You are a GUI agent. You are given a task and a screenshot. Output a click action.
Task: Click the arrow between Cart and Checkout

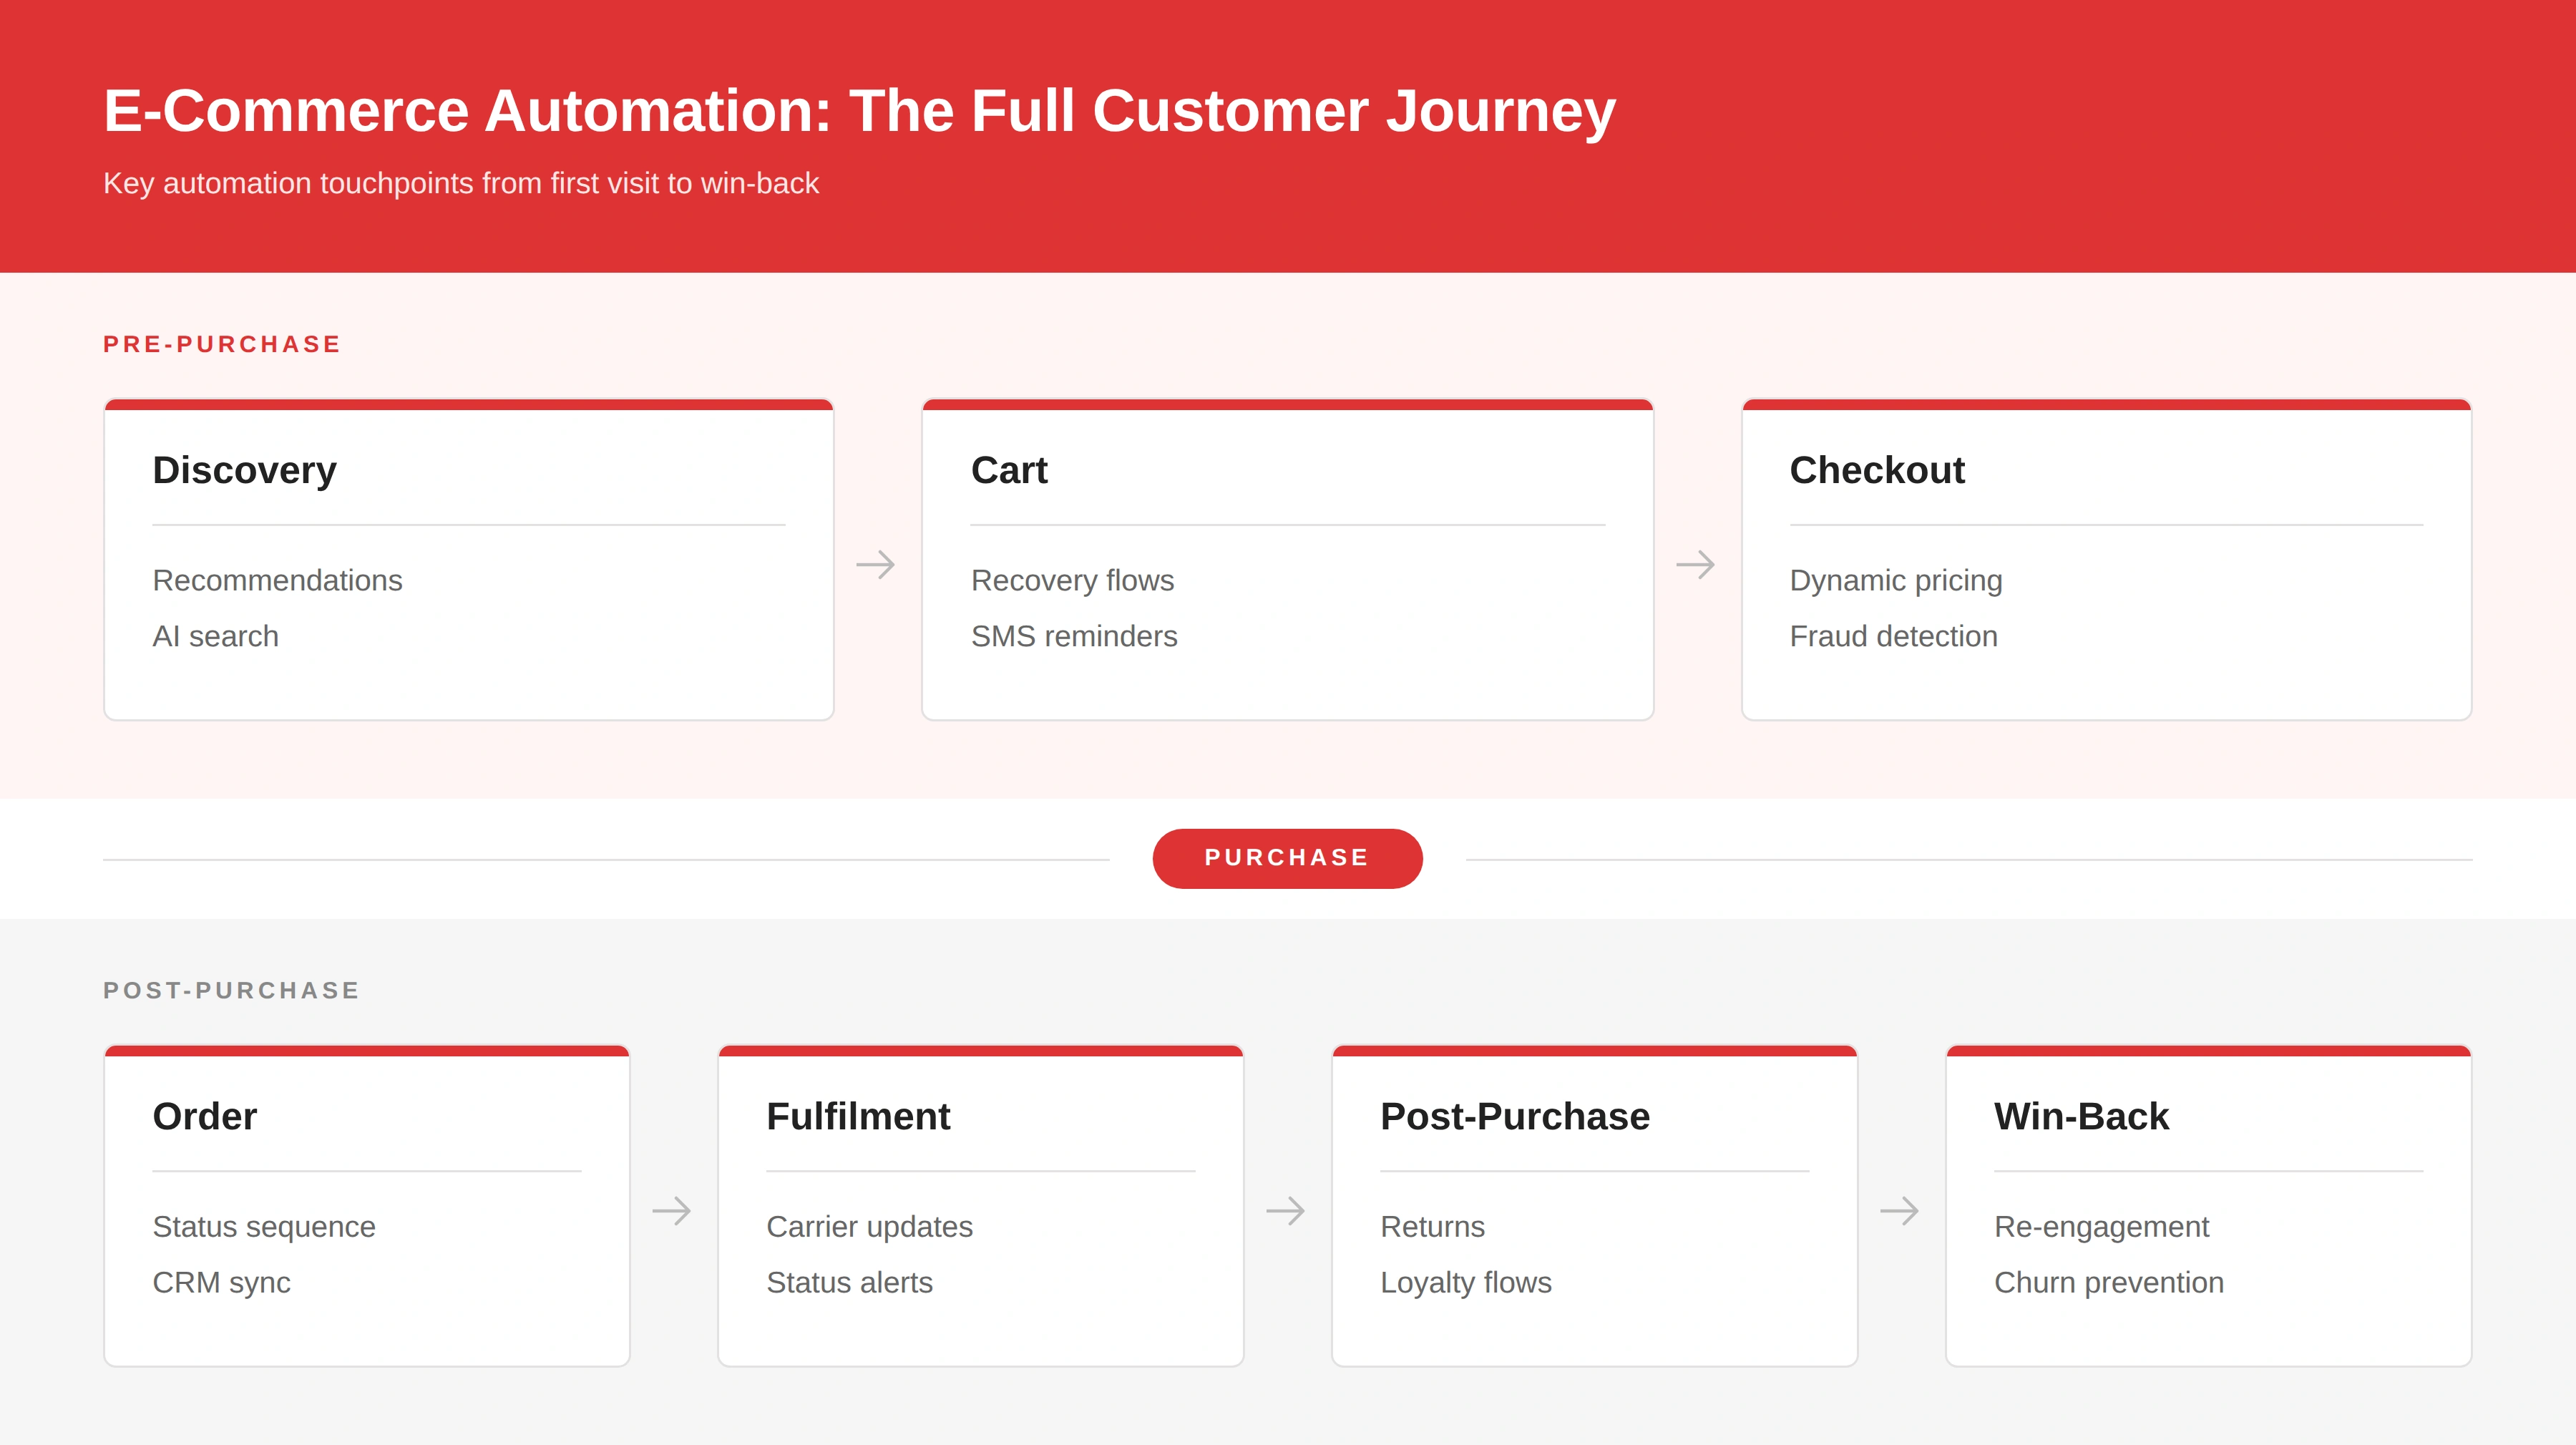1696,565
